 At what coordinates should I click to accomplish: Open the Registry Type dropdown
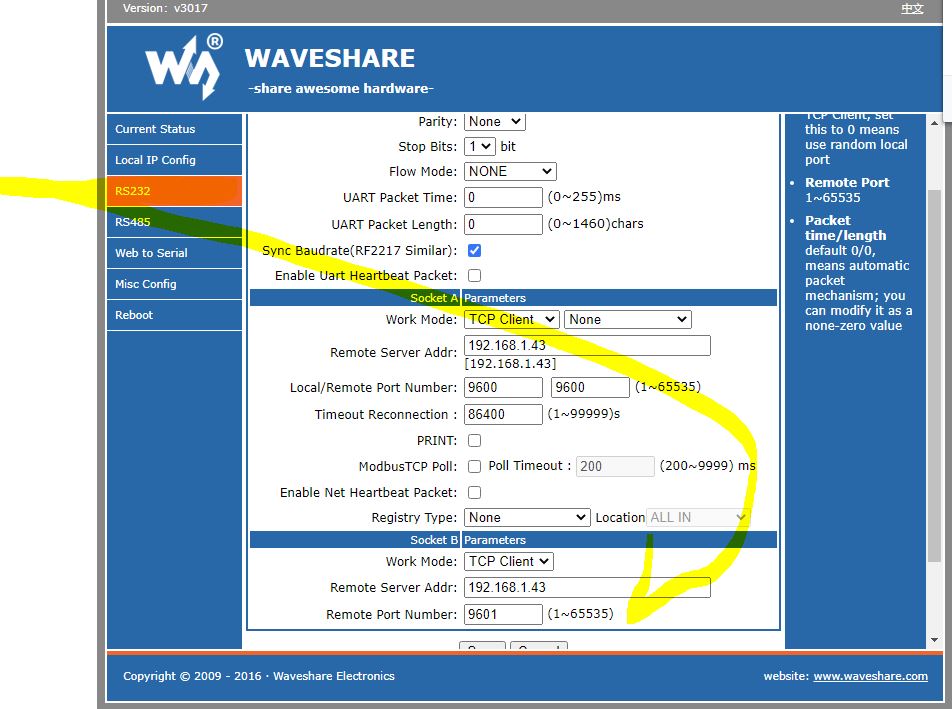pos(527,517)
